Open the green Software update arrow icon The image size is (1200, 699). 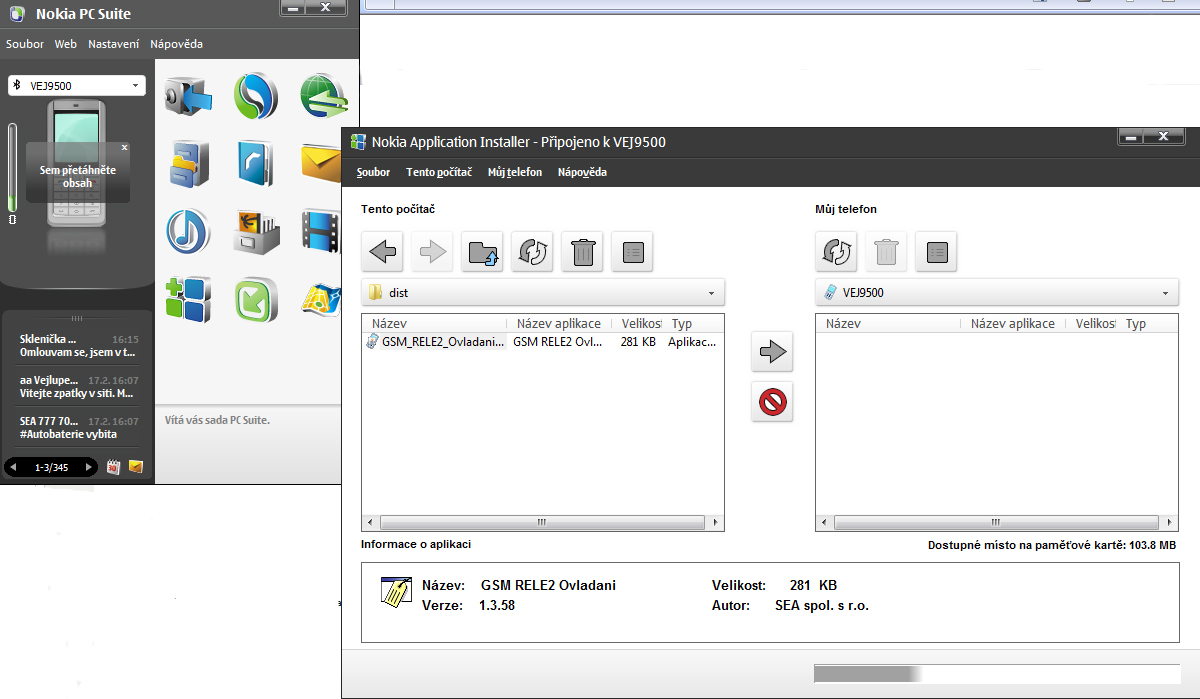(x=256, y=299)
